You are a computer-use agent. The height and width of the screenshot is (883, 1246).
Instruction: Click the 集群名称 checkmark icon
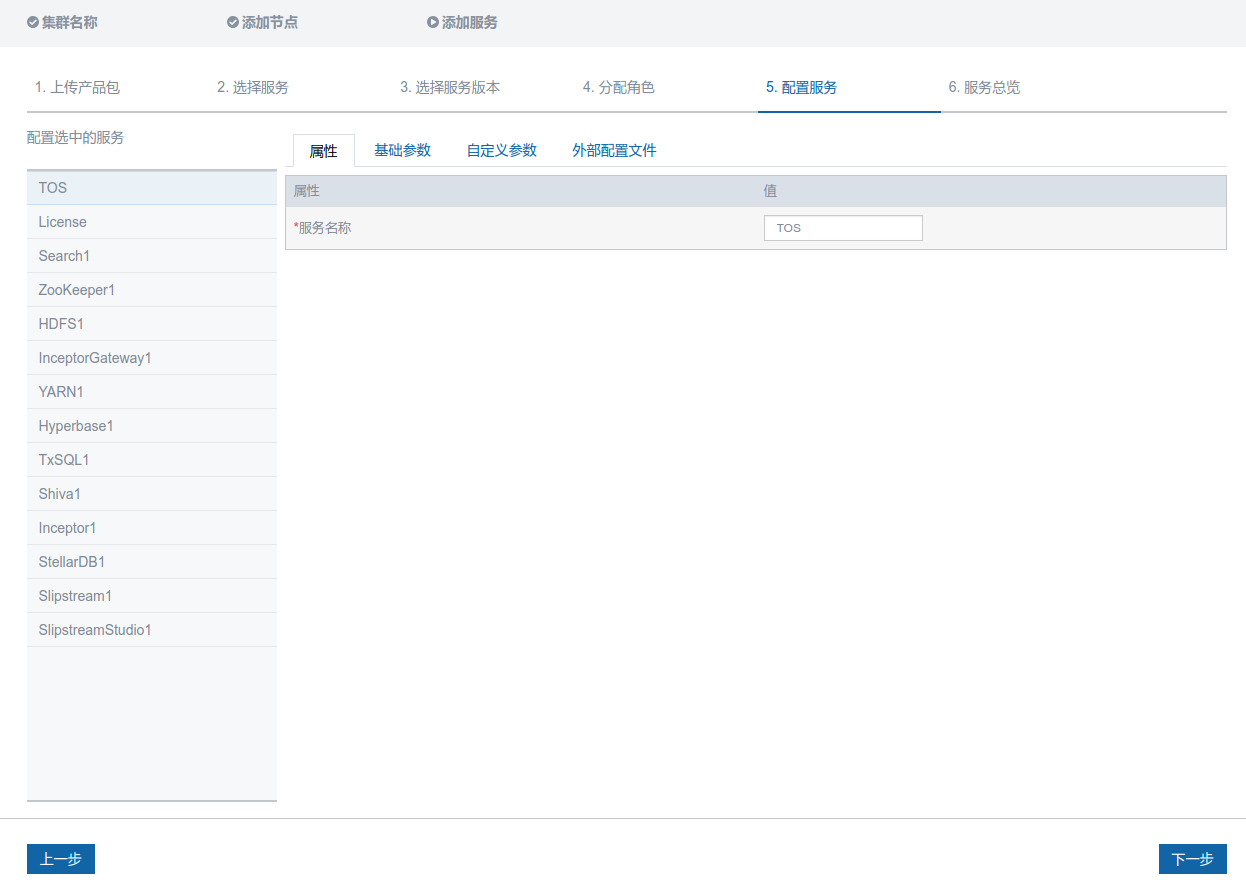33,22
